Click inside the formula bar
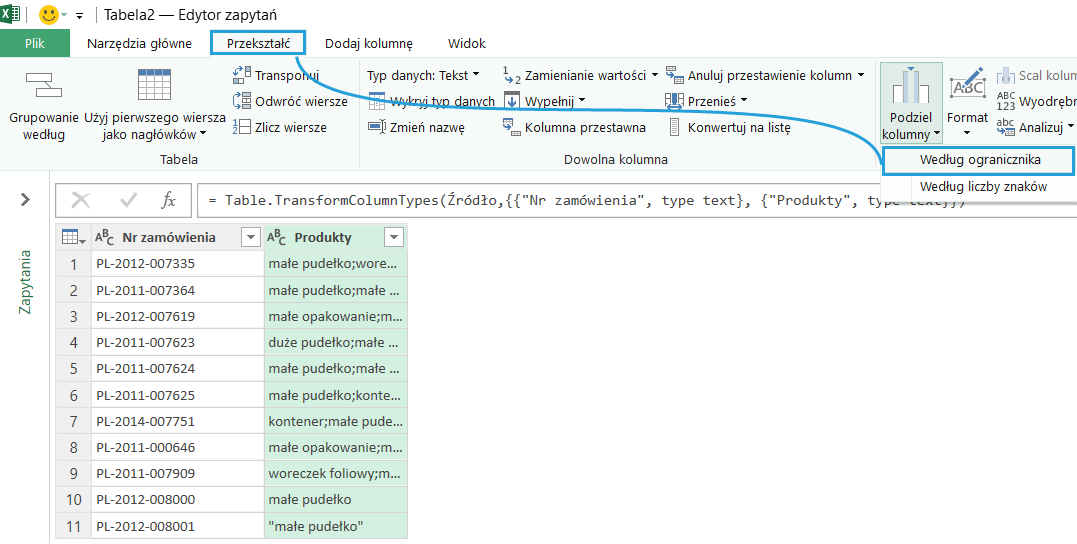Image resolution: width=1077 pixels, height=544 pixels. [x=600, y=200]
